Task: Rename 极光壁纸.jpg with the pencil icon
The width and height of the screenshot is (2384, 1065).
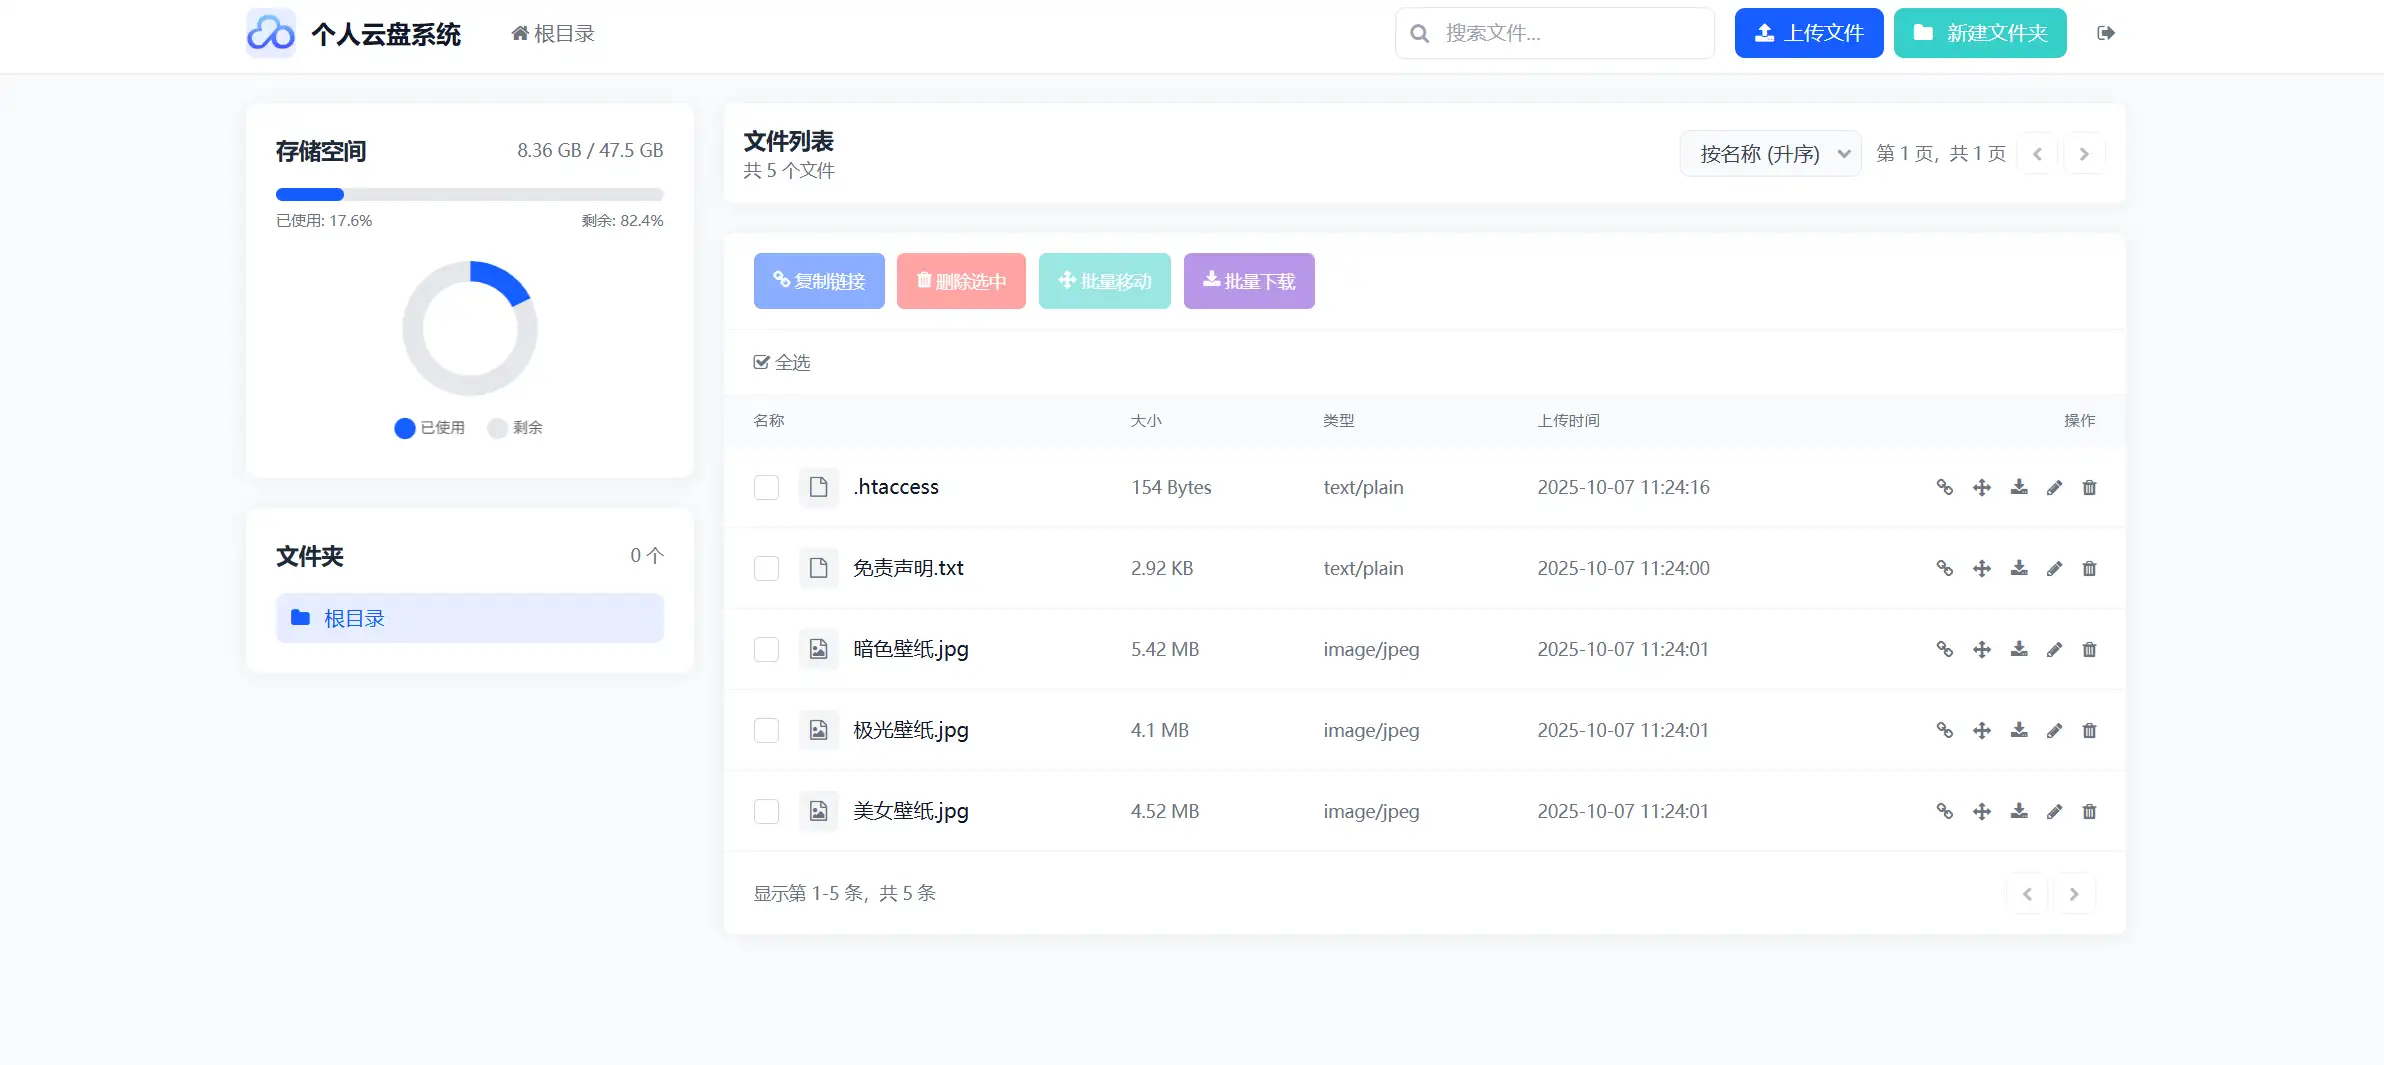Action: 2056,730
